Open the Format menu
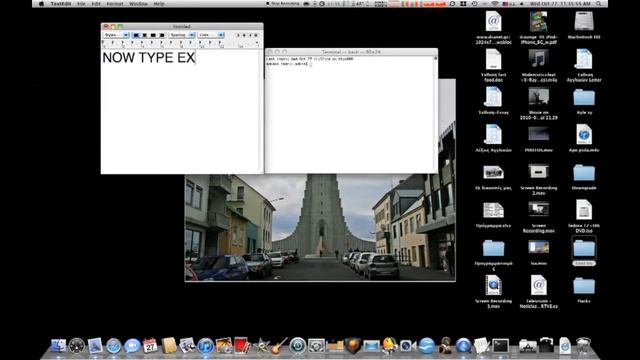The width and height of the screenshot is (640, 360). (115, 4)
